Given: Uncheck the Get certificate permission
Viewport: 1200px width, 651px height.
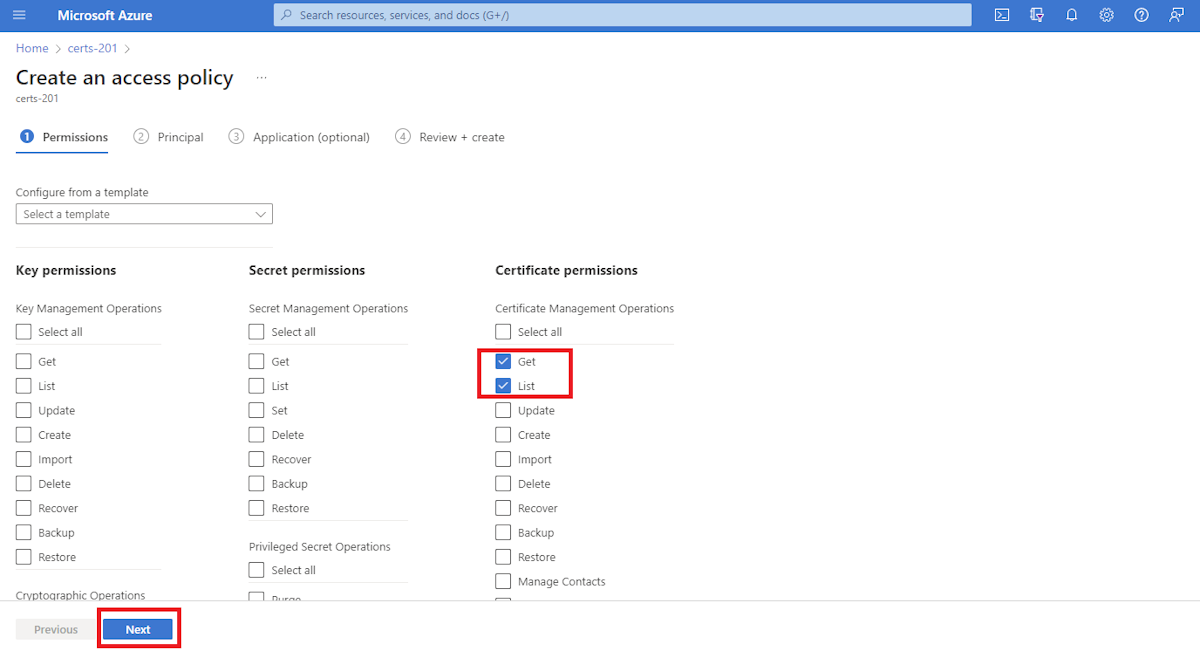Looking at the screenshot, I should tap(503, 361).
